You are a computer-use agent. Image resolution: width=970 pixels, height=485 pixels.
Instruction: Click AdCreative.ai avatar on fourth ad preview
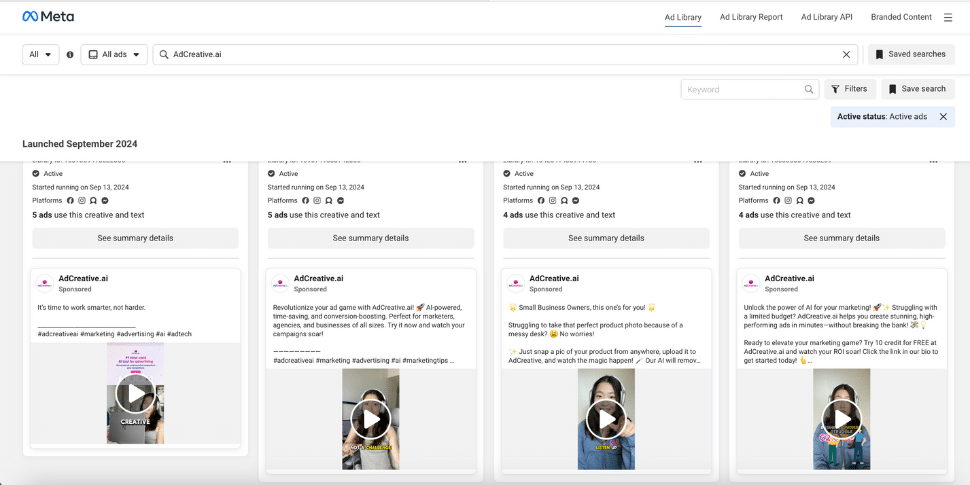pyautogui.click(x=751, y=283)
